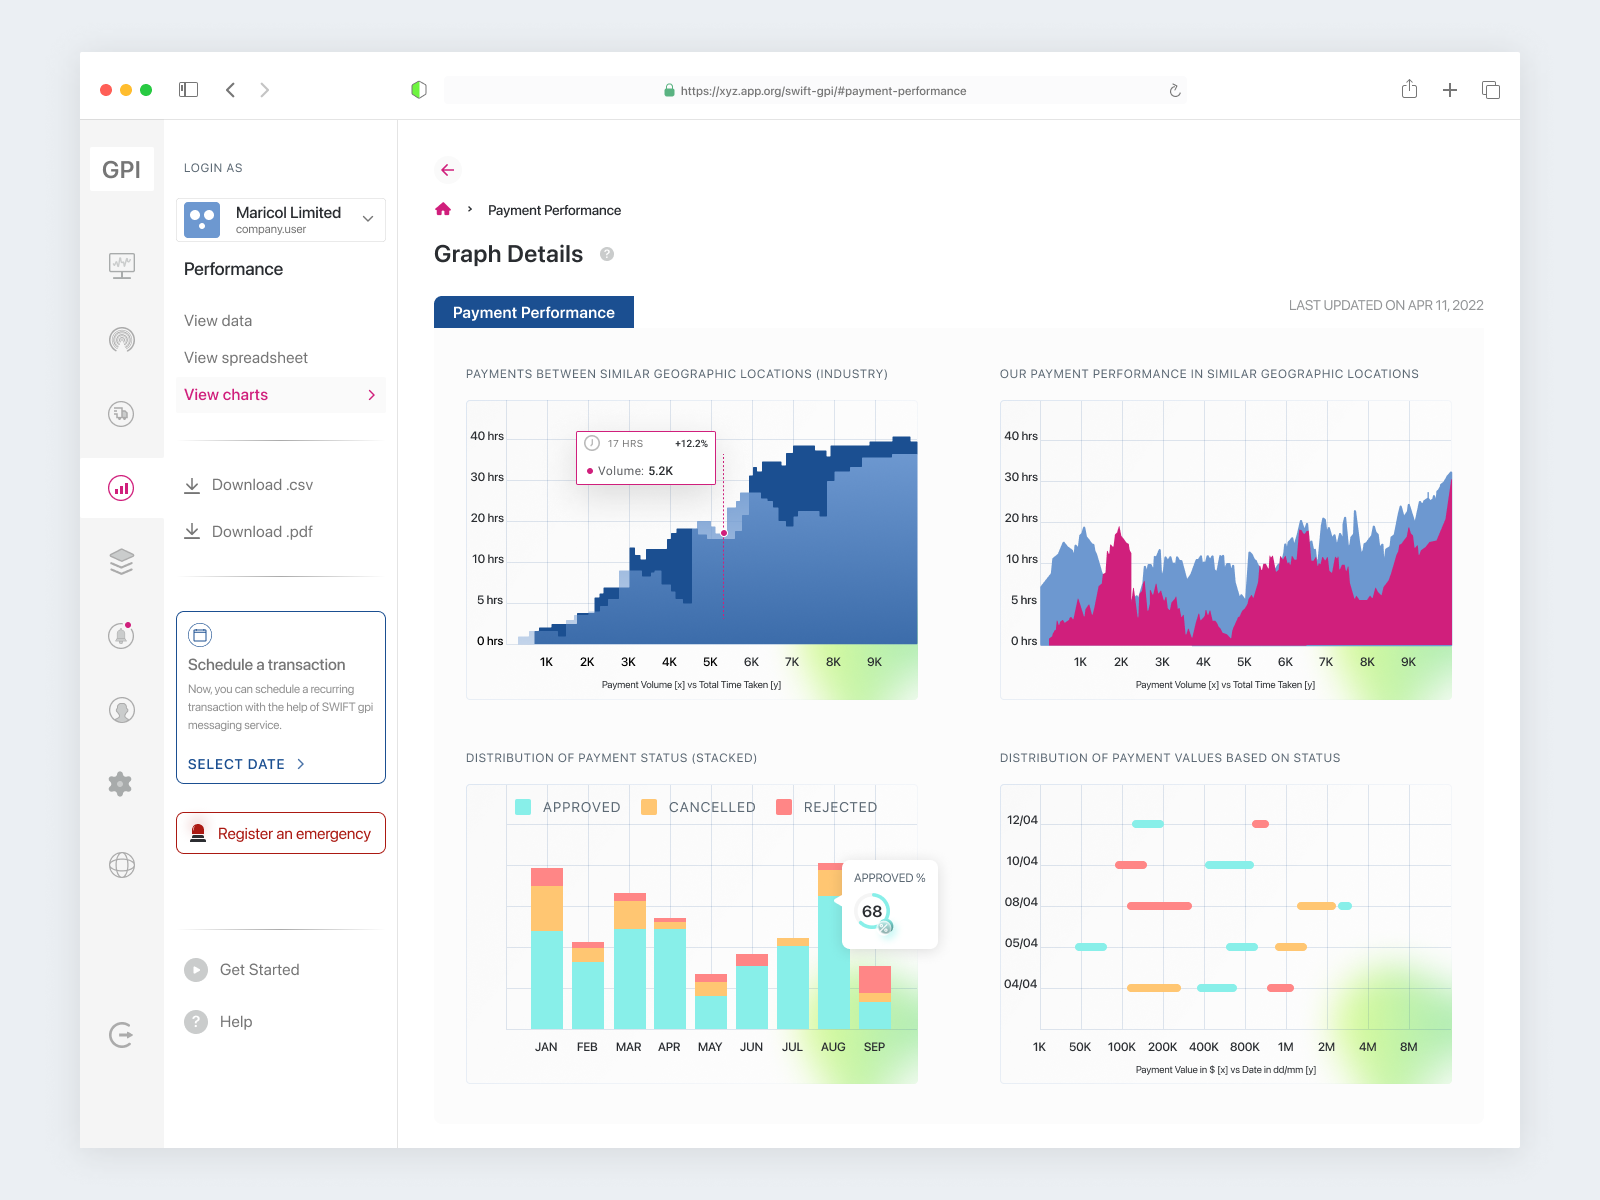Click Register an emergency button
1600x1200 pixels.
[280, 833]
